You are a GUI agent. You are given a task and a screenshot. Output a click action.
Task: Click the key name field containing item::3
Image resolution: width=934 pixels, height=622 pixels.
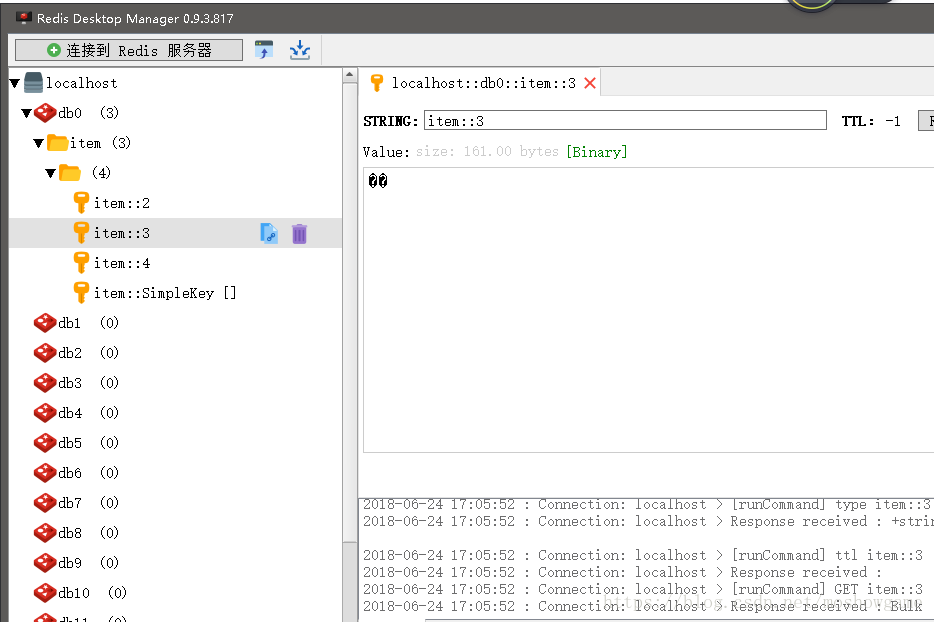[x=625, y=120]
